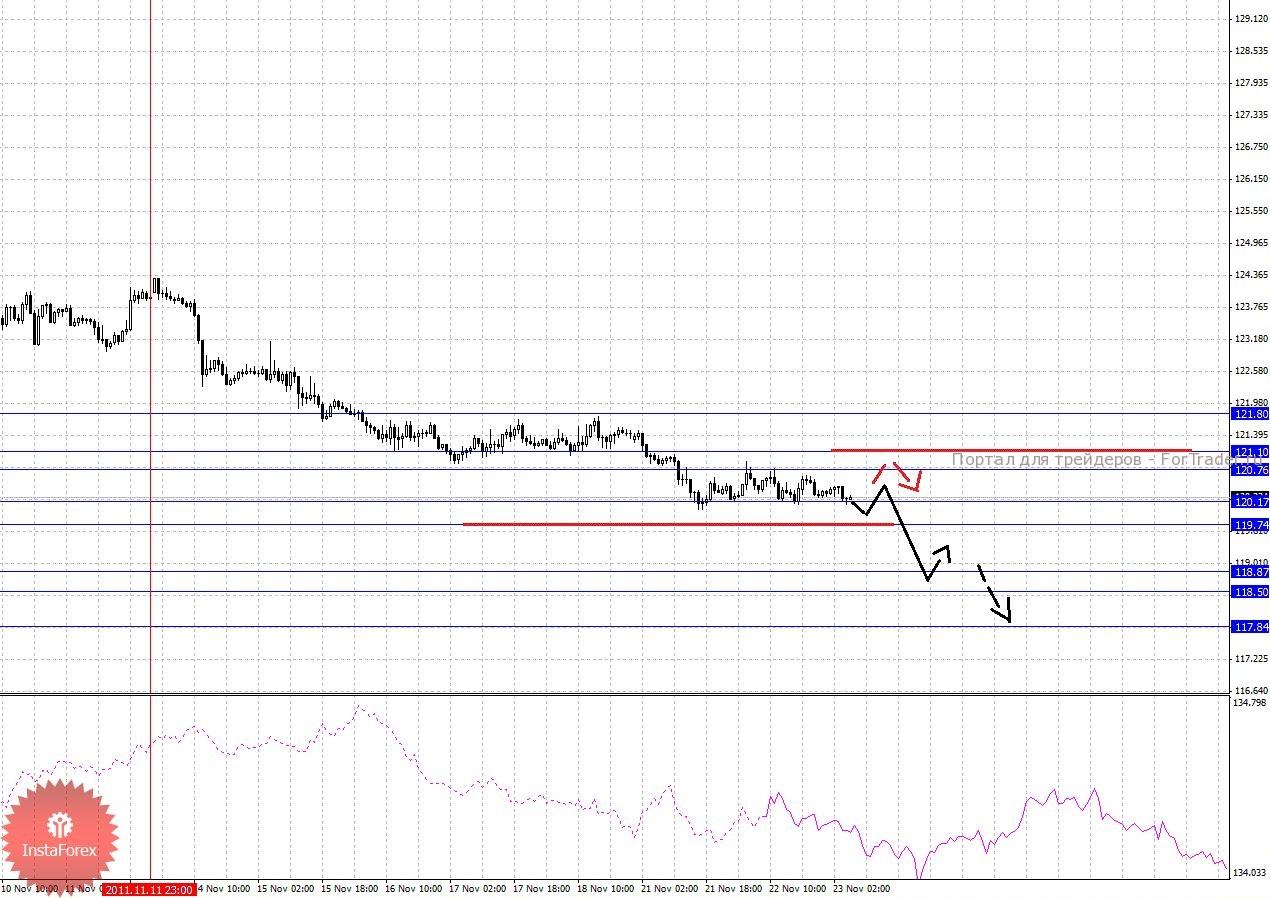
Task: Click the black dashed arrow toward 117.84
Action: [x=996, y=594]
